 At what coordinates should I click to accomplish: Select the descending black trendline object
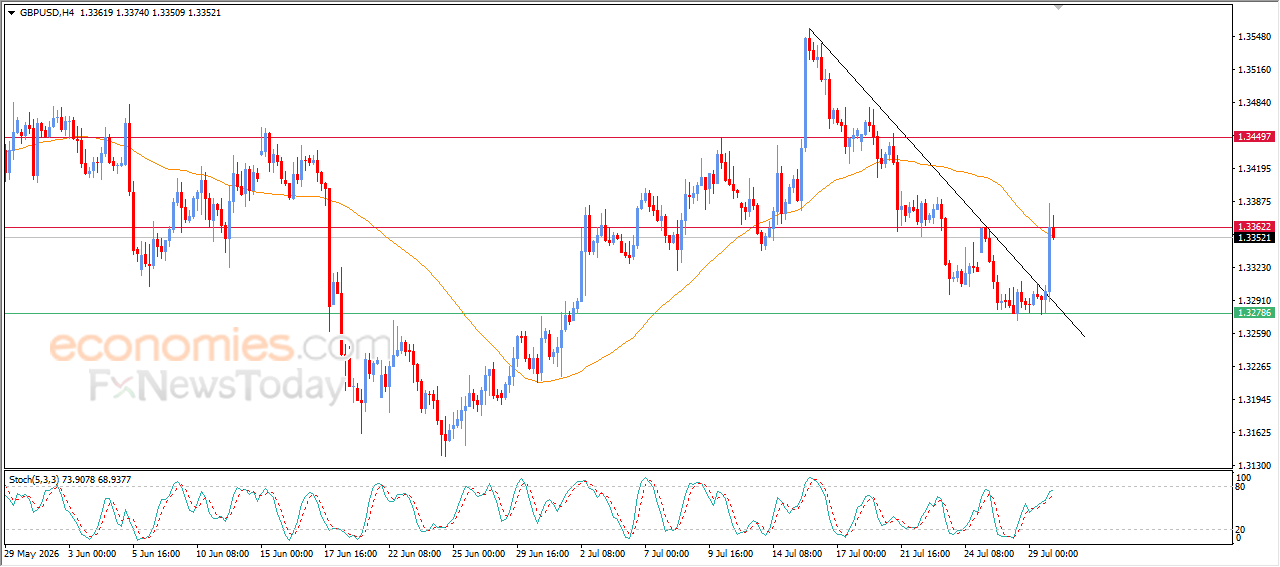point(946,182)
